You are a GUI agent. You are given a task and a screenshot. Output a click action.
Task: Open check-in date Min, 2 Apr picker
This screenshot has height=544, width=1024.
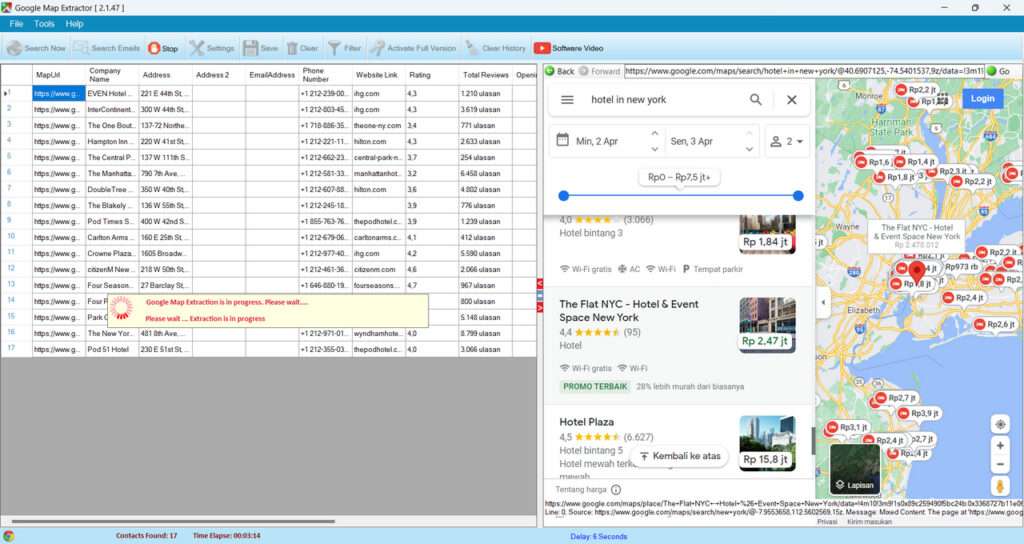[x=598, y=141]
